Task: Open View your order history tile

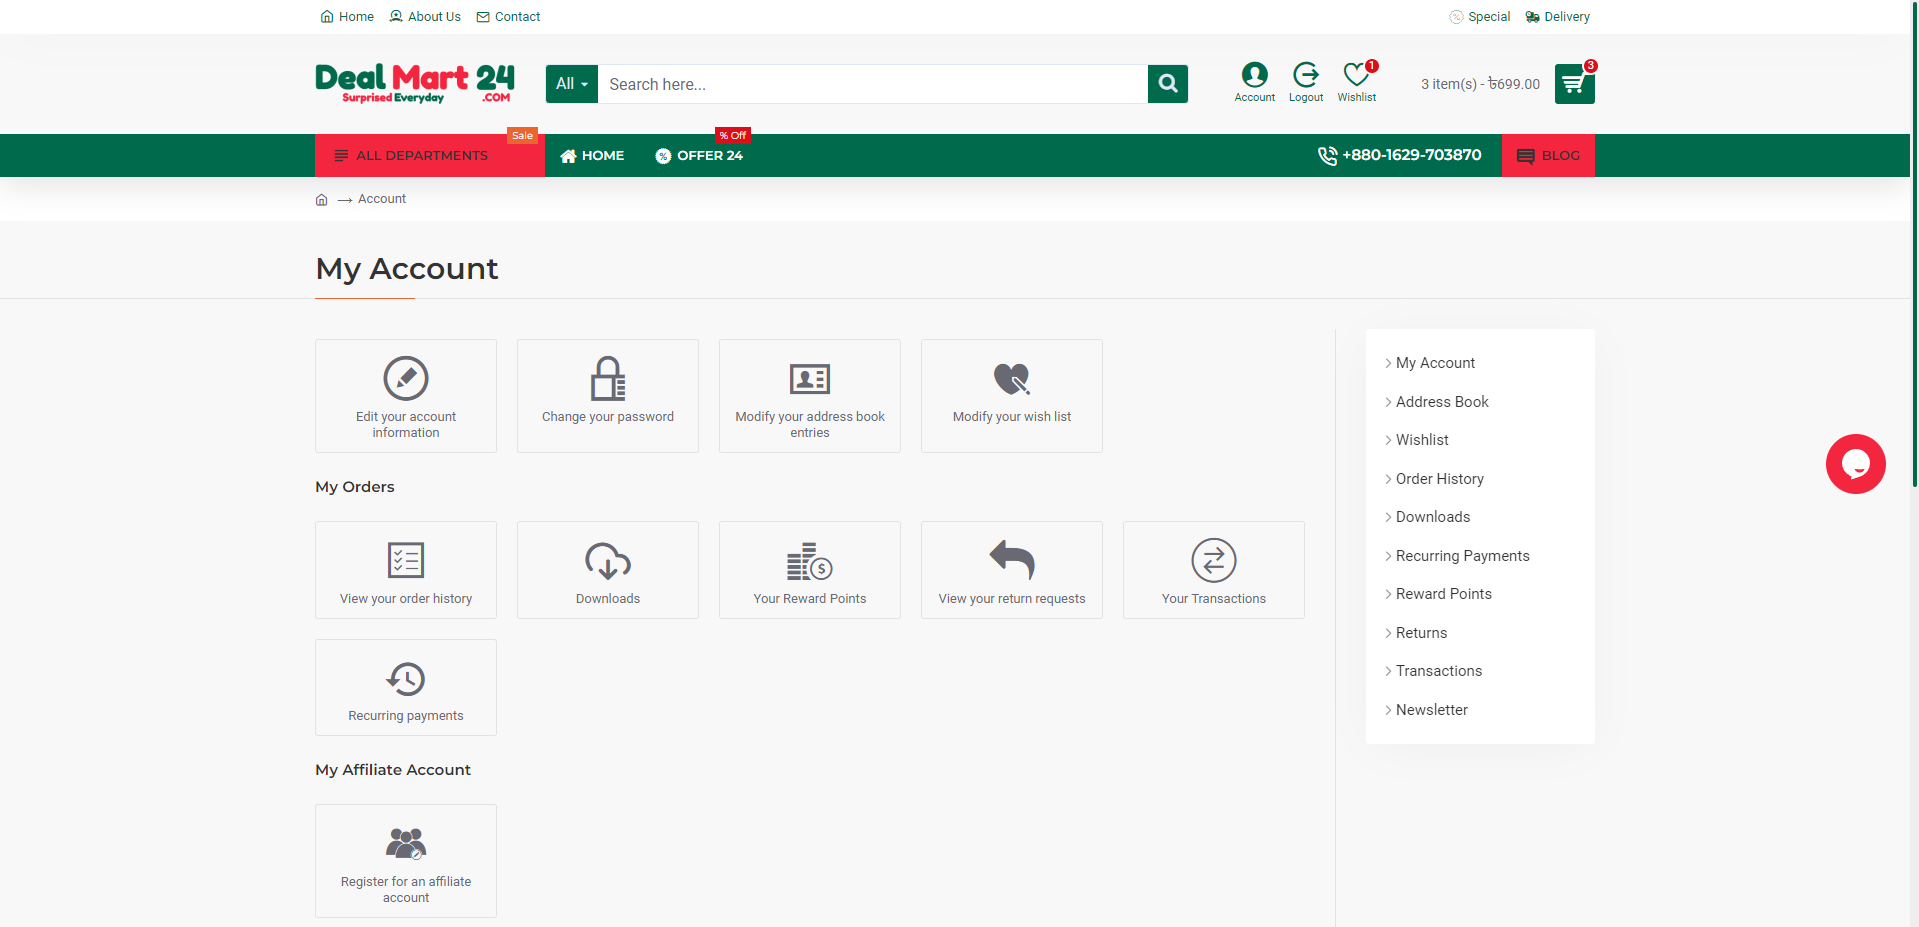Action: pyautogui.click(x=406, y=570)
